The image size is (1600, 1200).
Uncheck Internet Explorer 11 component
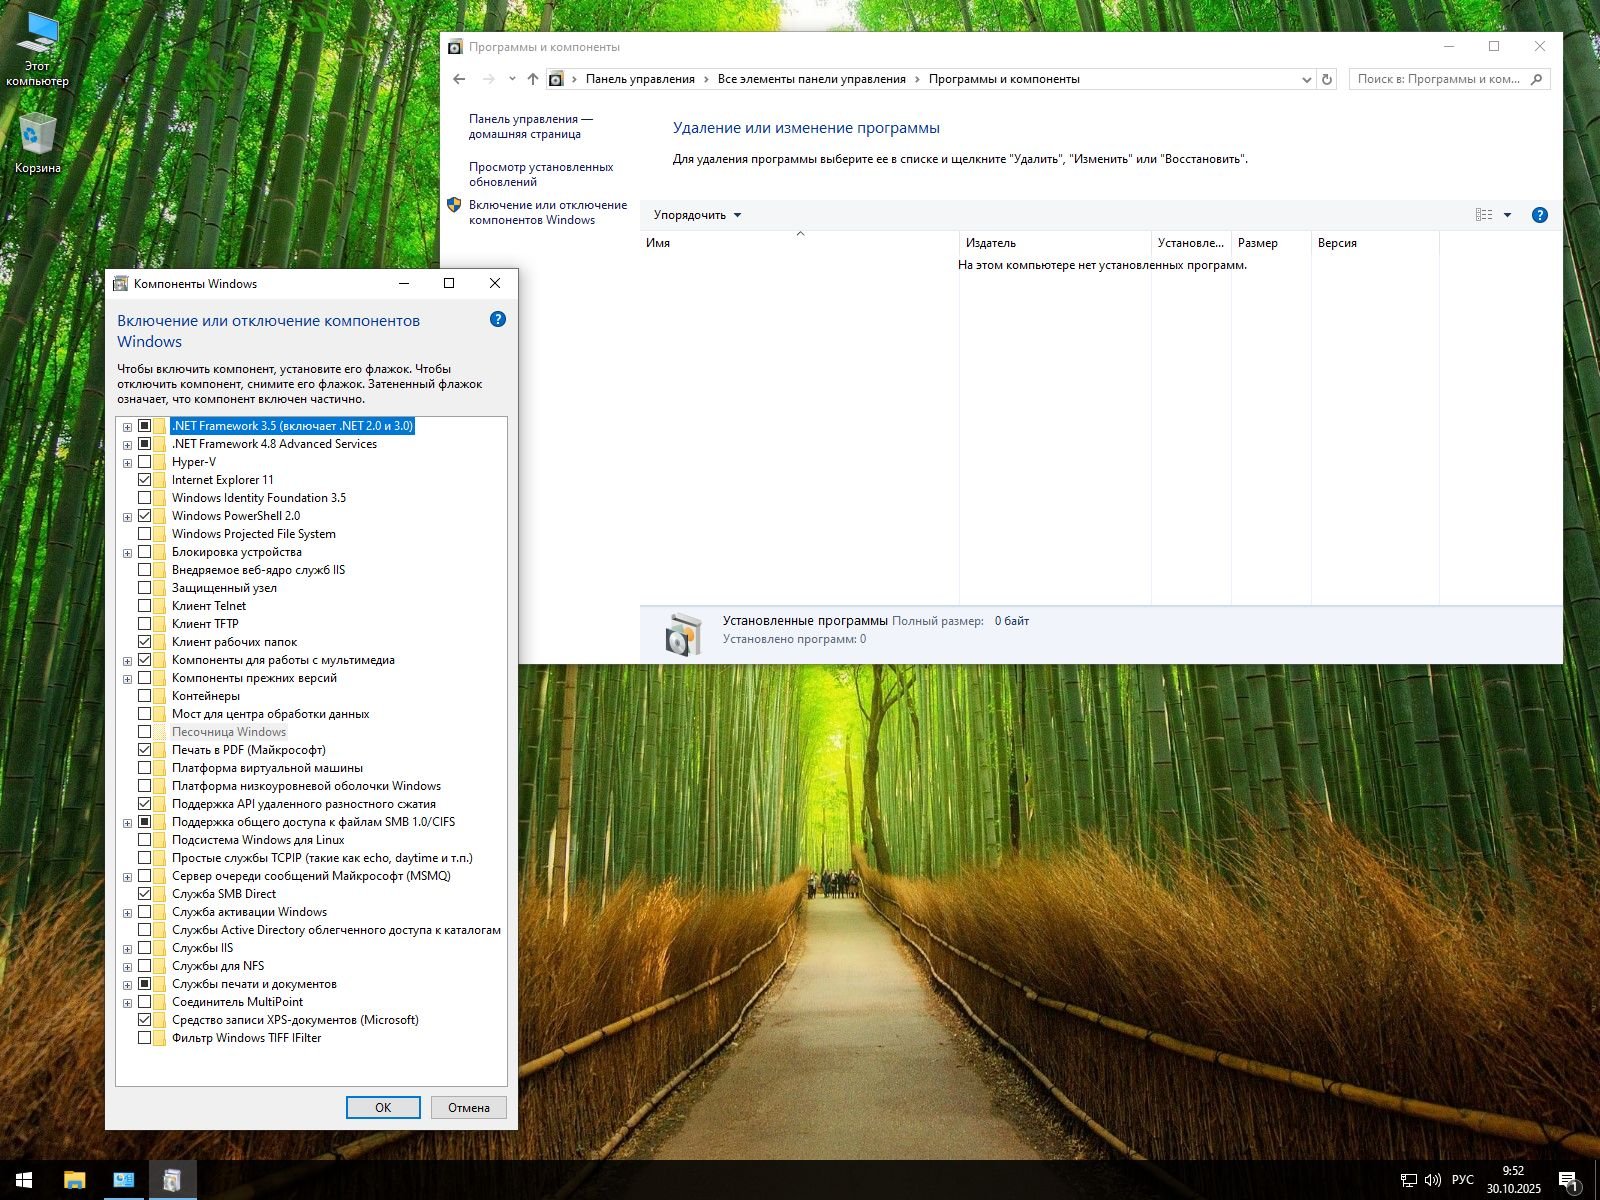tap(145, 480)
